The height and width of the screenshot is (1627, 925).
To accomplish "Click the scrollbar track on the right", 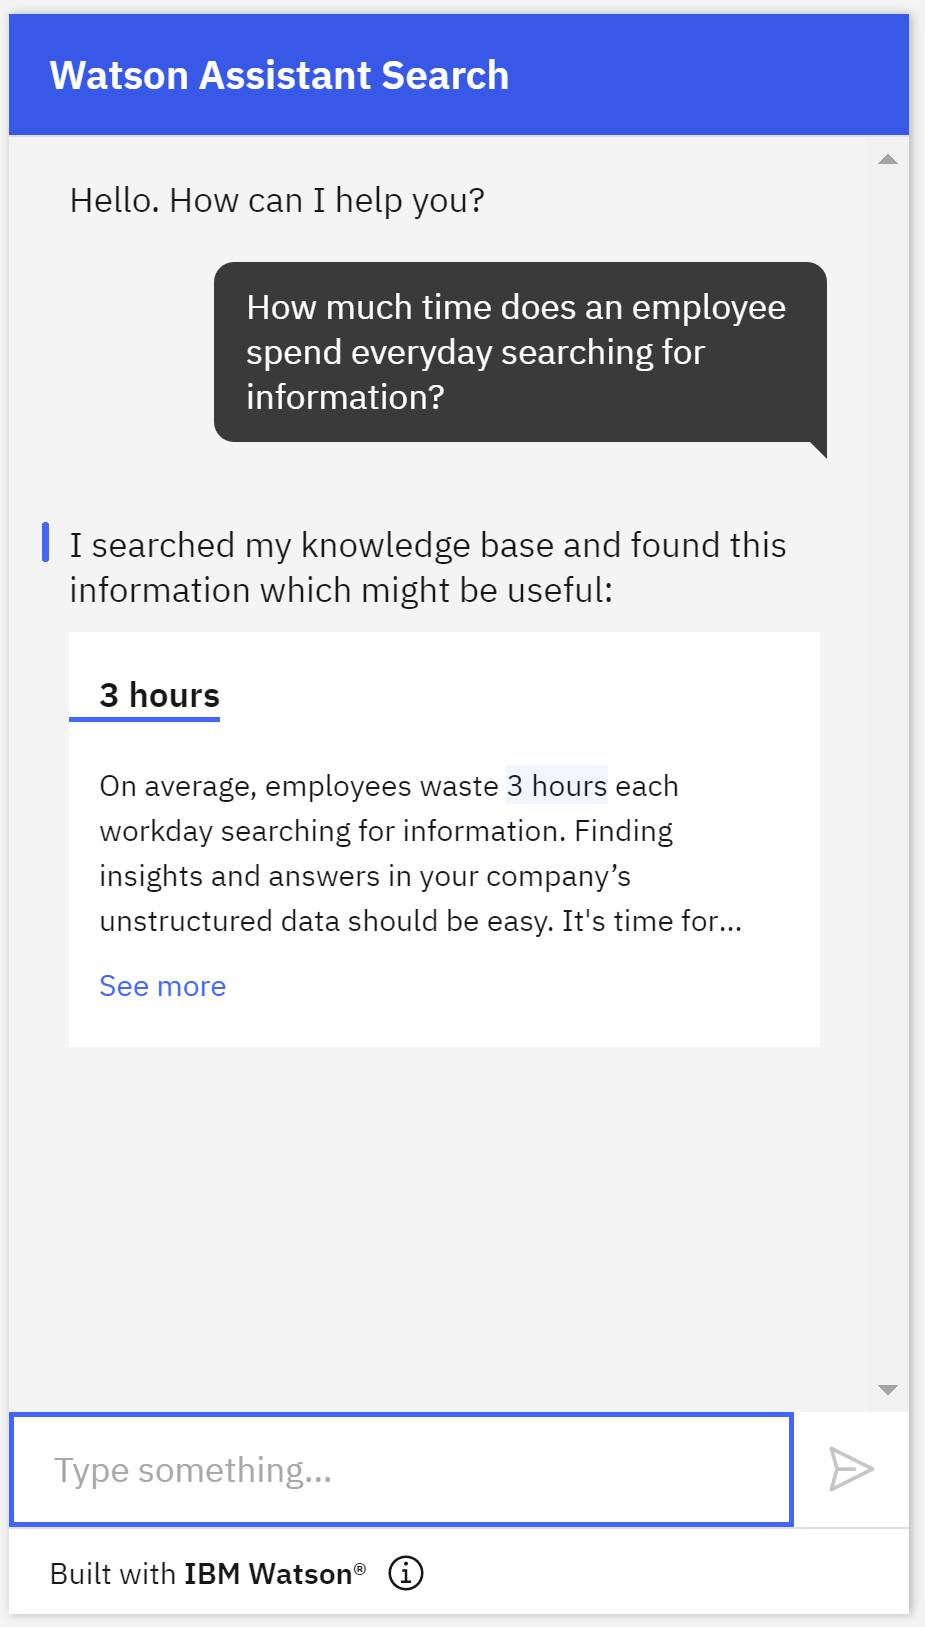I will [x=886, y=770].
